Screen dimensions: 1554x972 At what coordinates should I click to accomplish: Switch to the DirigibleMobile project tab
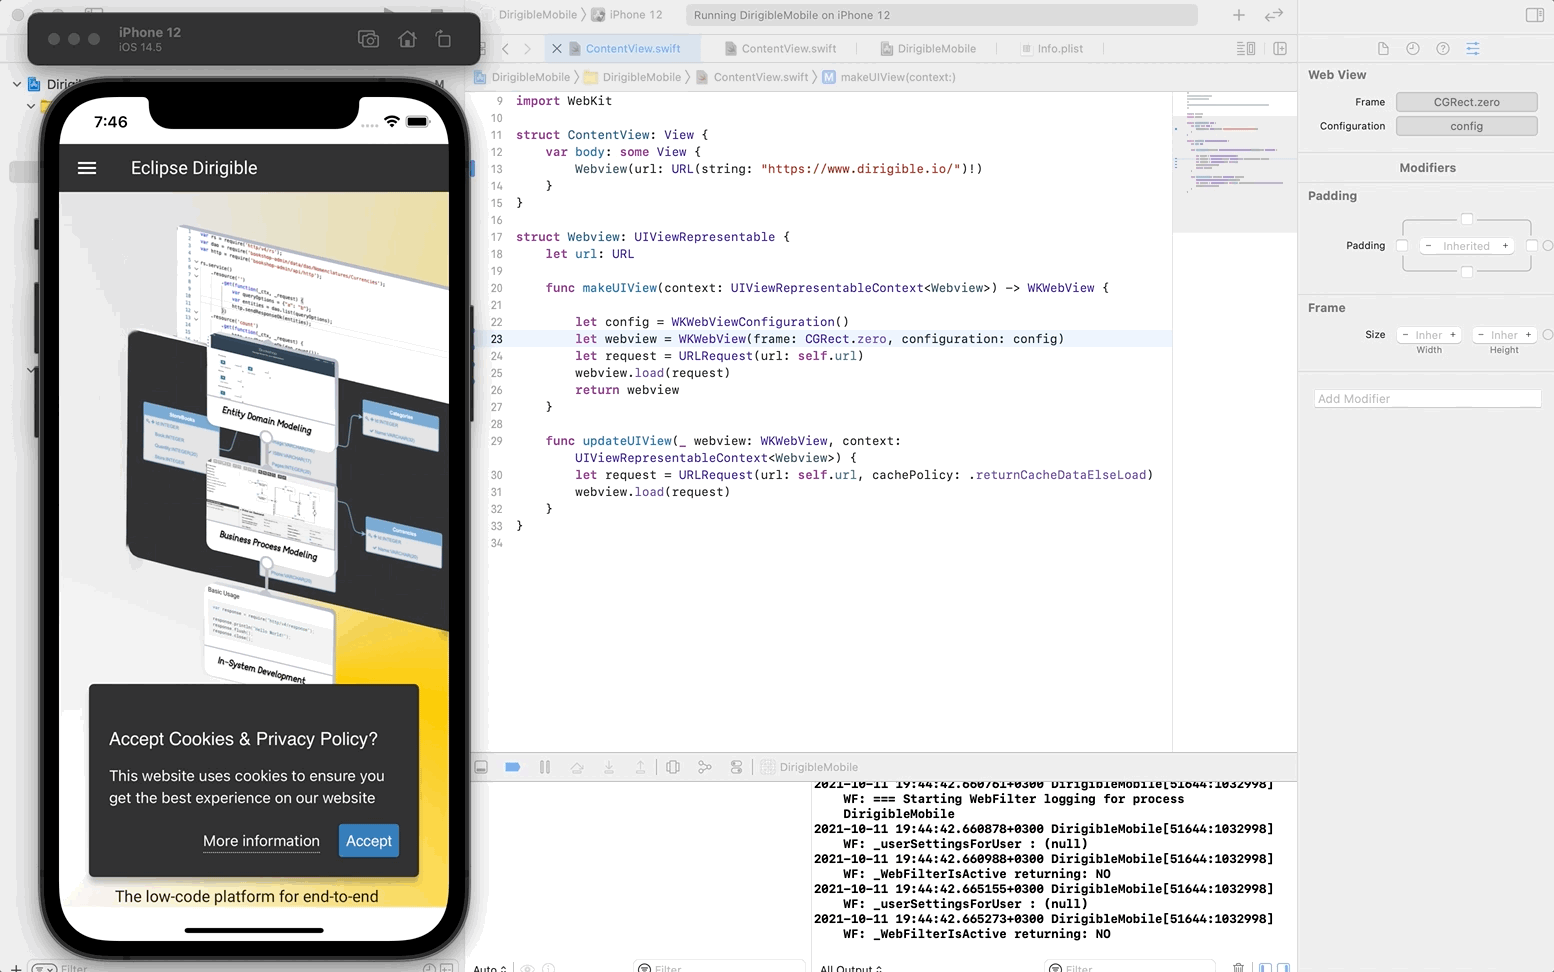pyautogui.click(x=928, y=48)
